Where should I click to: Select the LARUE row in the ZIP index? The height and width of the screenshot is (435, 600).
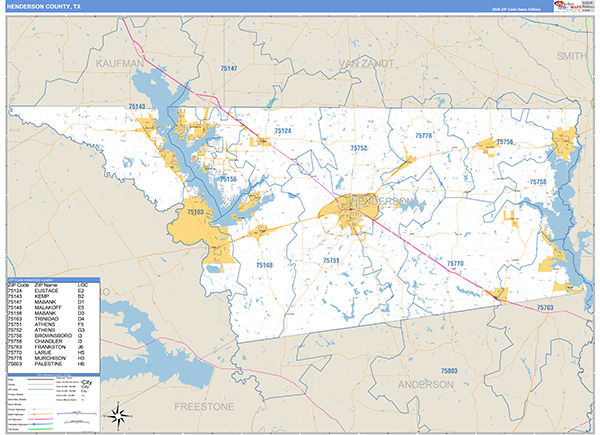coord(54,352)
